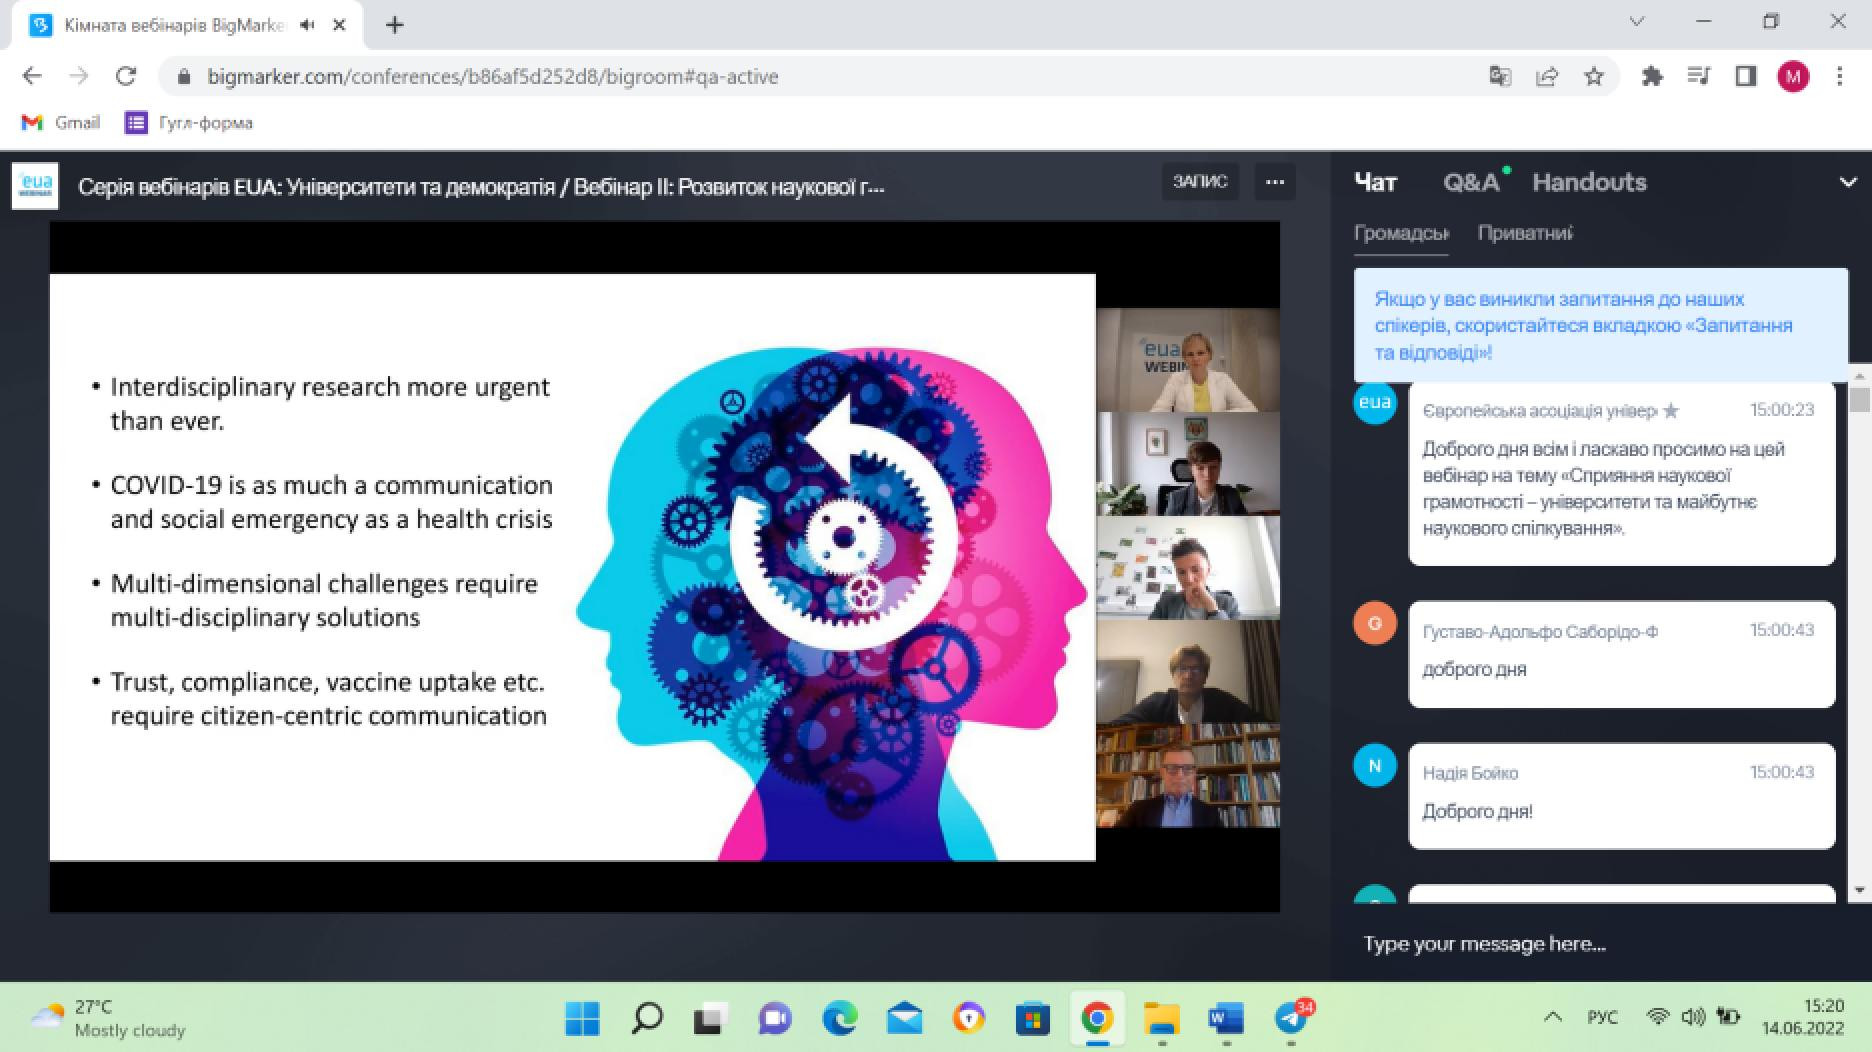Viewport: 1872px width, 1052px height.
Task: Click the bigmarker.com address bar URL
Action: click(492, 77)
